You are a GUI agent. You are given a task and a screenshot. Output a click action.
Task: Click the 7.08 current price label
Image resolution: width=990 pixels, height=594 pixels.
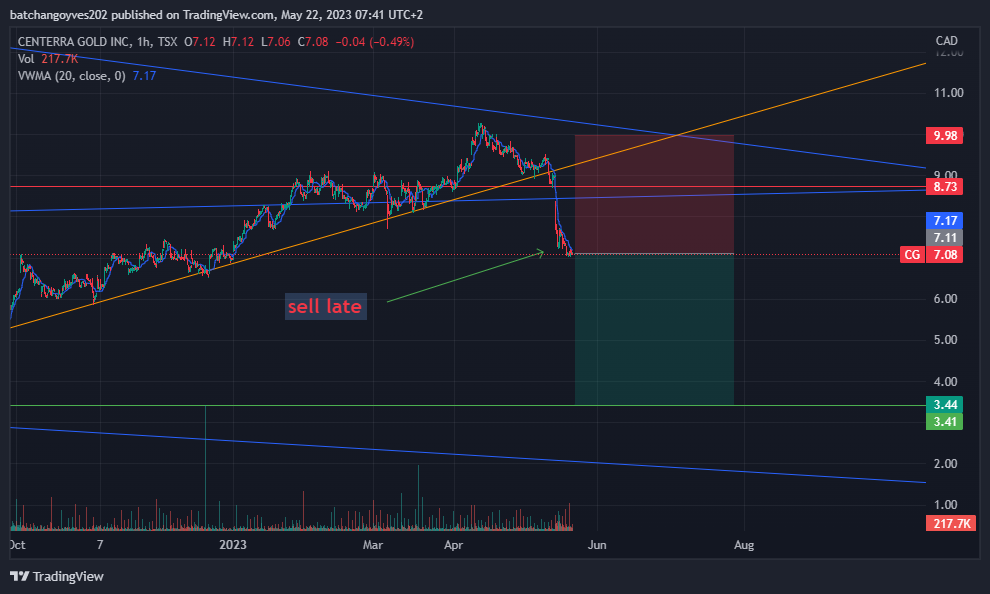coord(945,254)
